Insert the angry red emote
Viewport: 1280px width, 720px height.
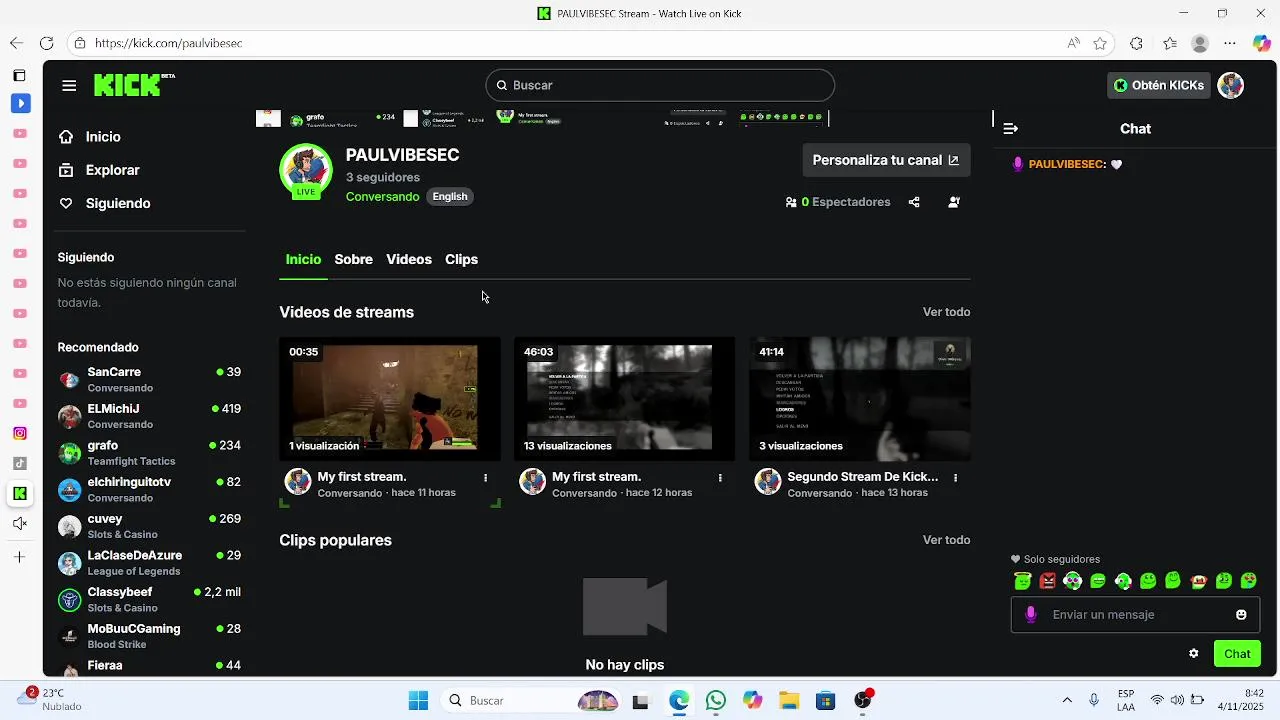(1047, 581)
